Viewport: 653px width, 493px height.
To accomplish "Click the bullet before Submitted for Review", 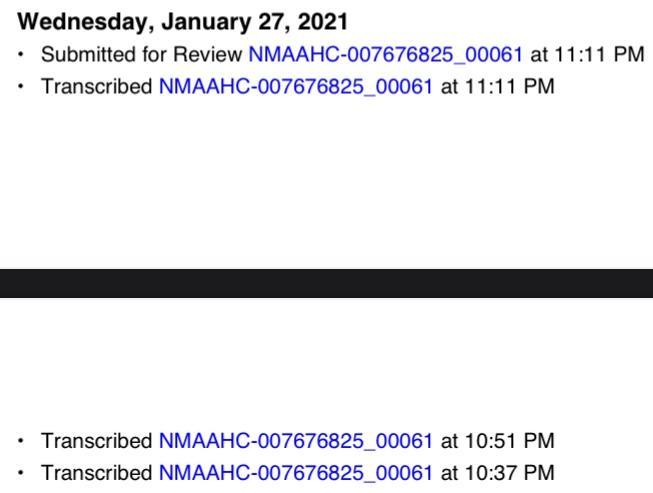I will tap(23, 54).
